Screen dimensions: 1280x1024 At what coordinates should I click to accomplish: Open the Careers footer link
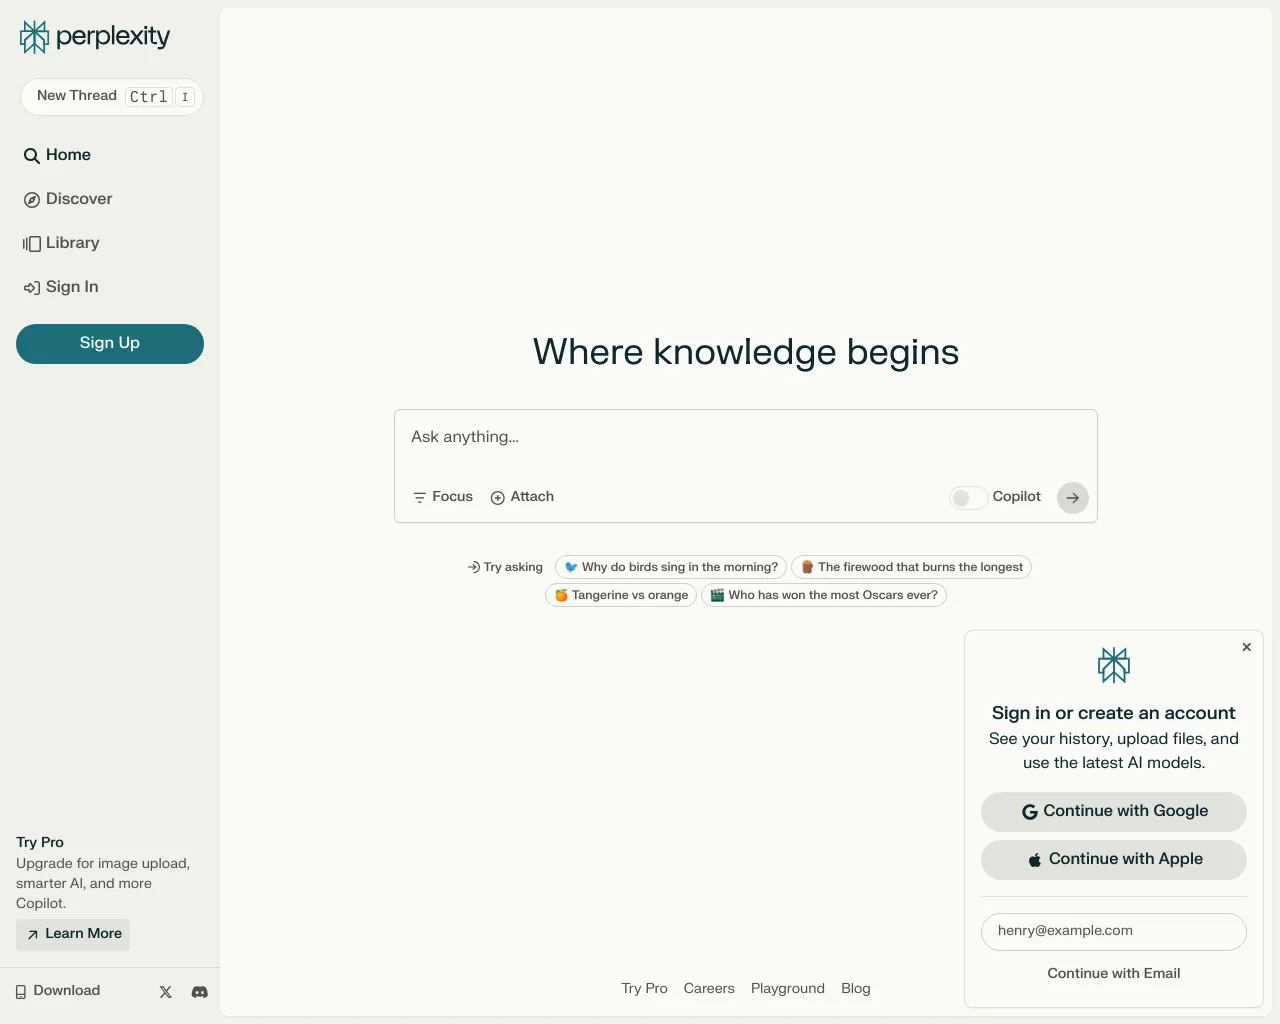(709, 989)
